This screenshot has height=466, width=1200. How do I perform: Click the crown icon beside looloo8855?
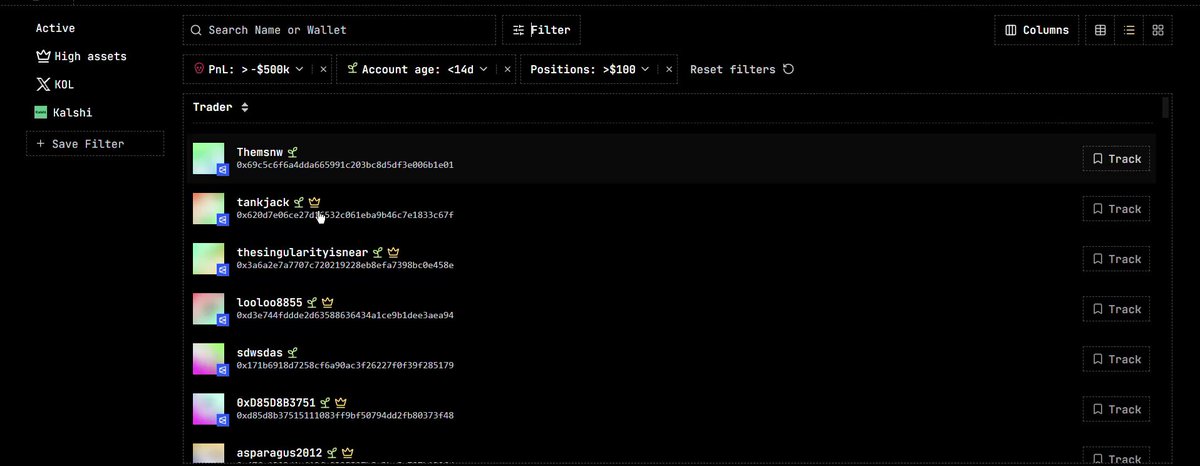327,302
